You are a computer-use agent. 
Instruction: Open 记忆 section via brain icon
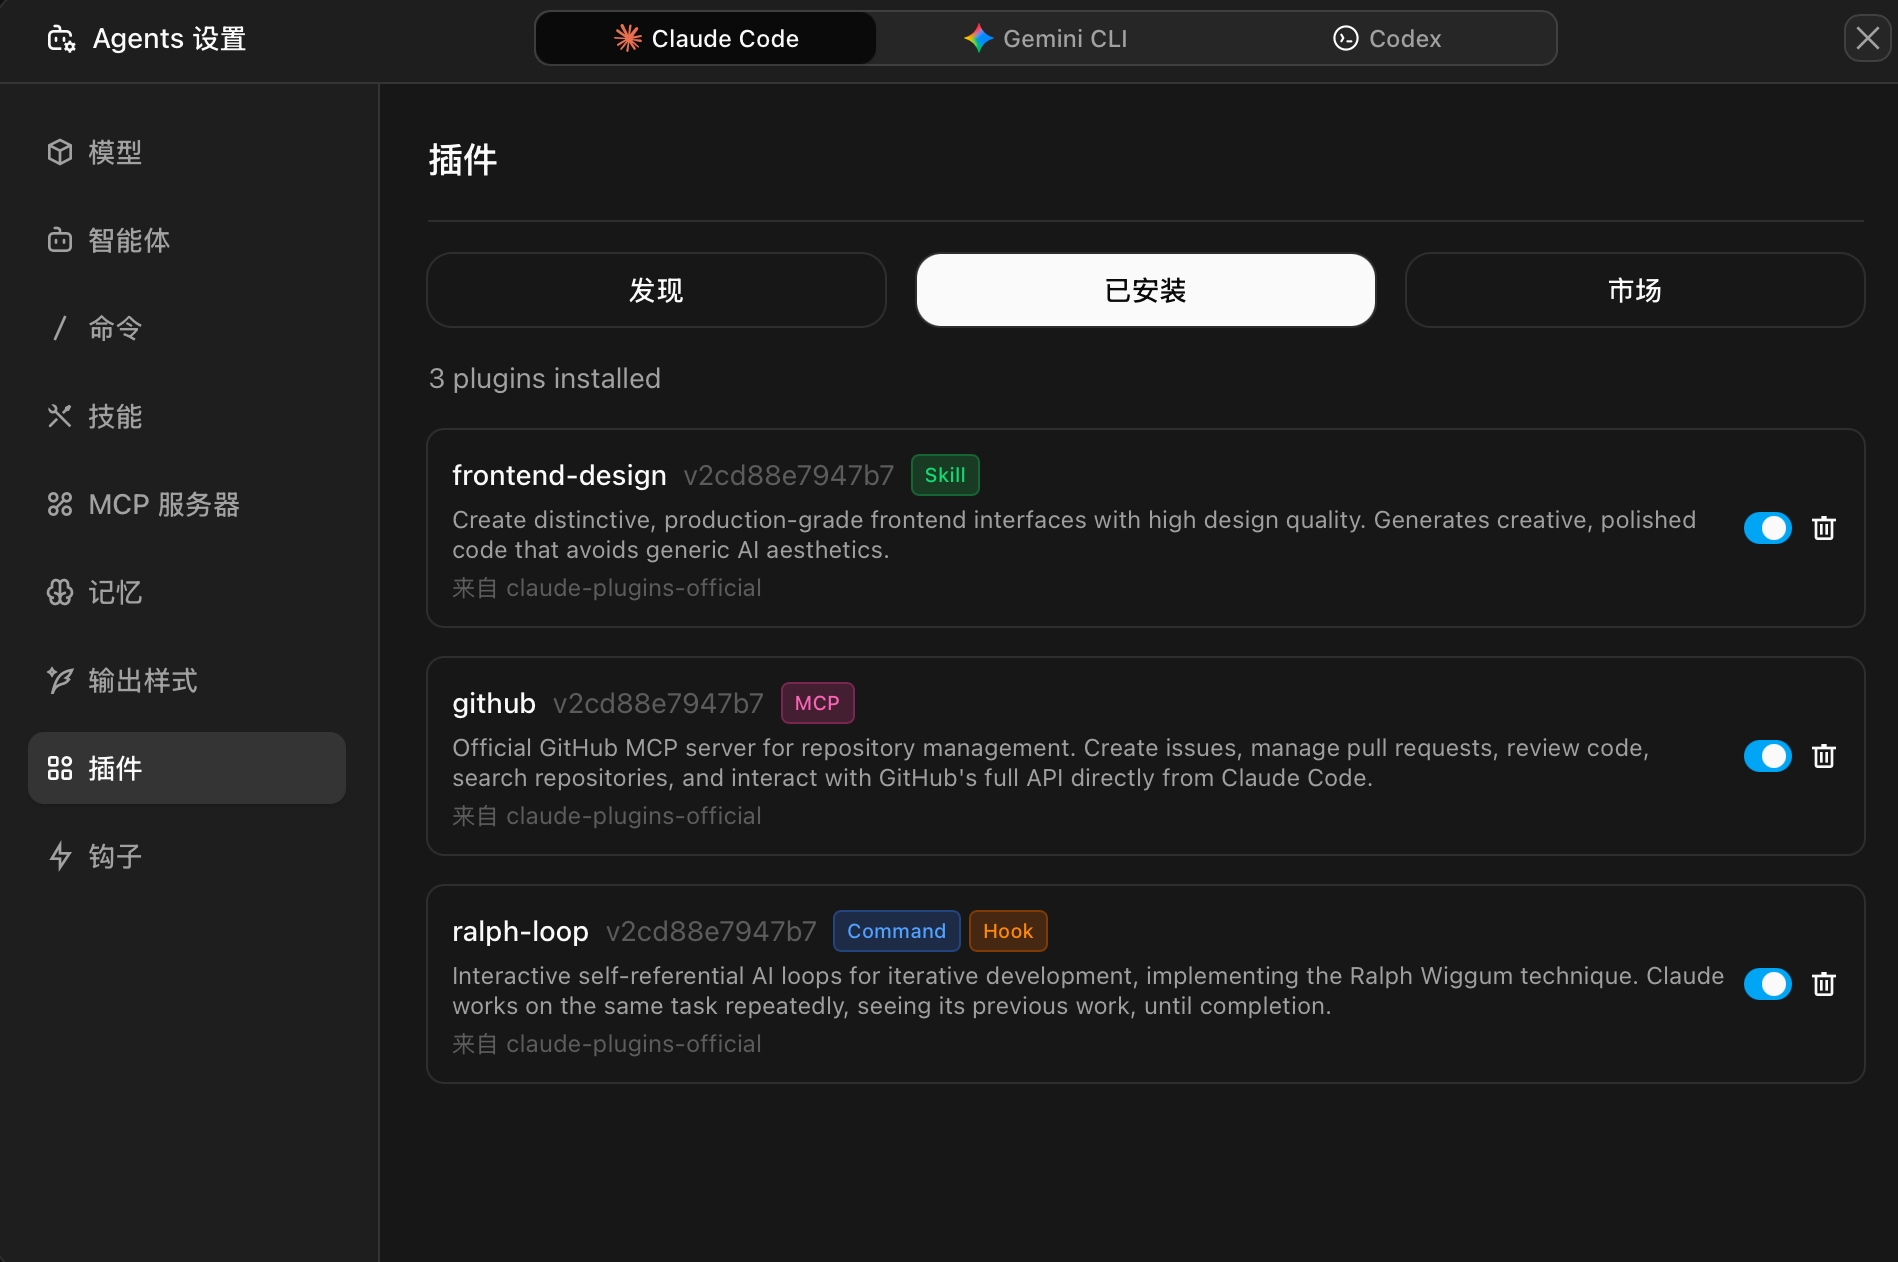tap(60, 592)
